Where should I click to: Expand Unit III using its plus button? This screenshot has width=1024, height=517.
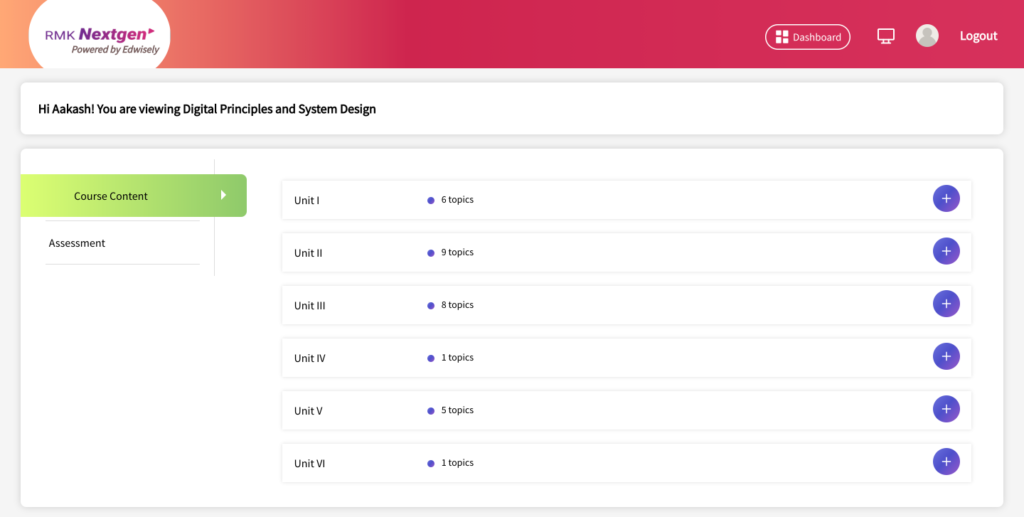click(x=946, y=304)
